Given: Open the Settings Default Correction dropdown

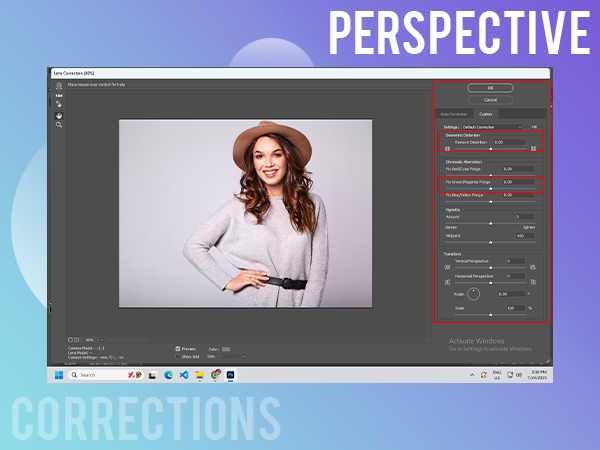Looking at the screenshot, I should coord(492,127).
